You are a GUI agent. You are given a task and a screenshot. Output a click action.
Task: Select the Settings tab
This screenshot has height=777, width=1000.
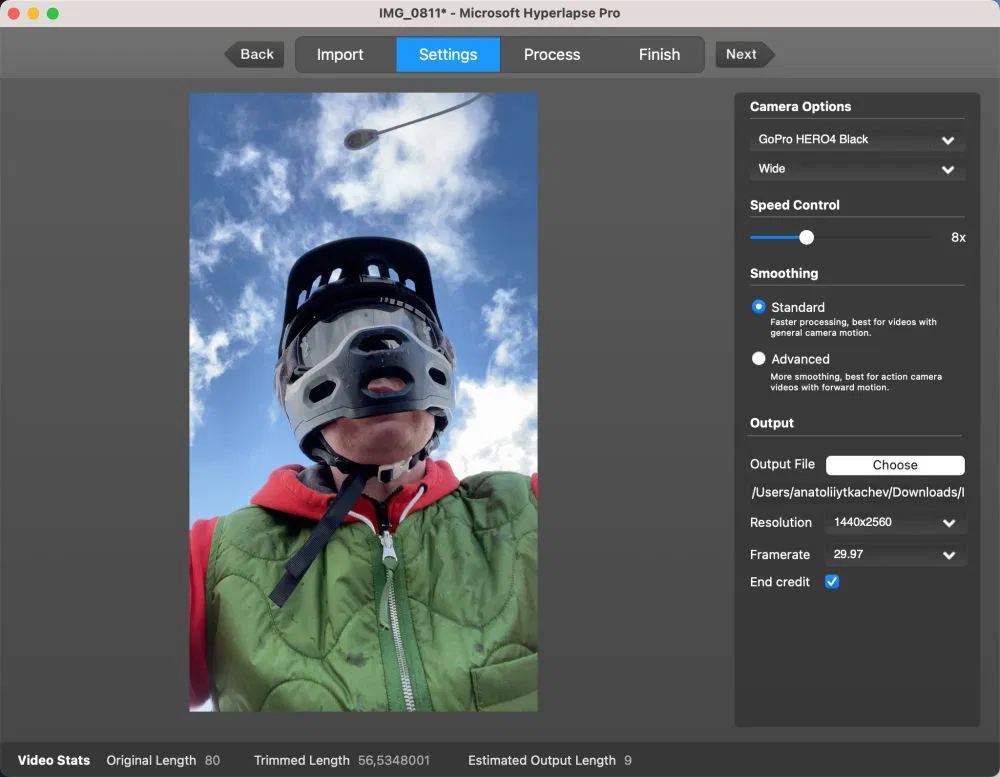point(447,54)
